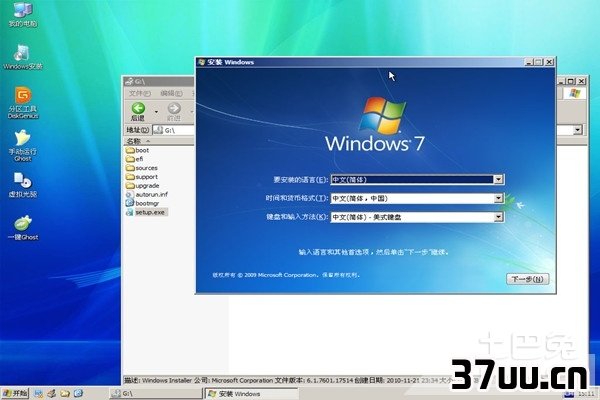Image resolution: width=600 pixels, height=400 pixels.
Task: Open the 文件(F) menu in G:\ window
Action: [x=139, y=93]
